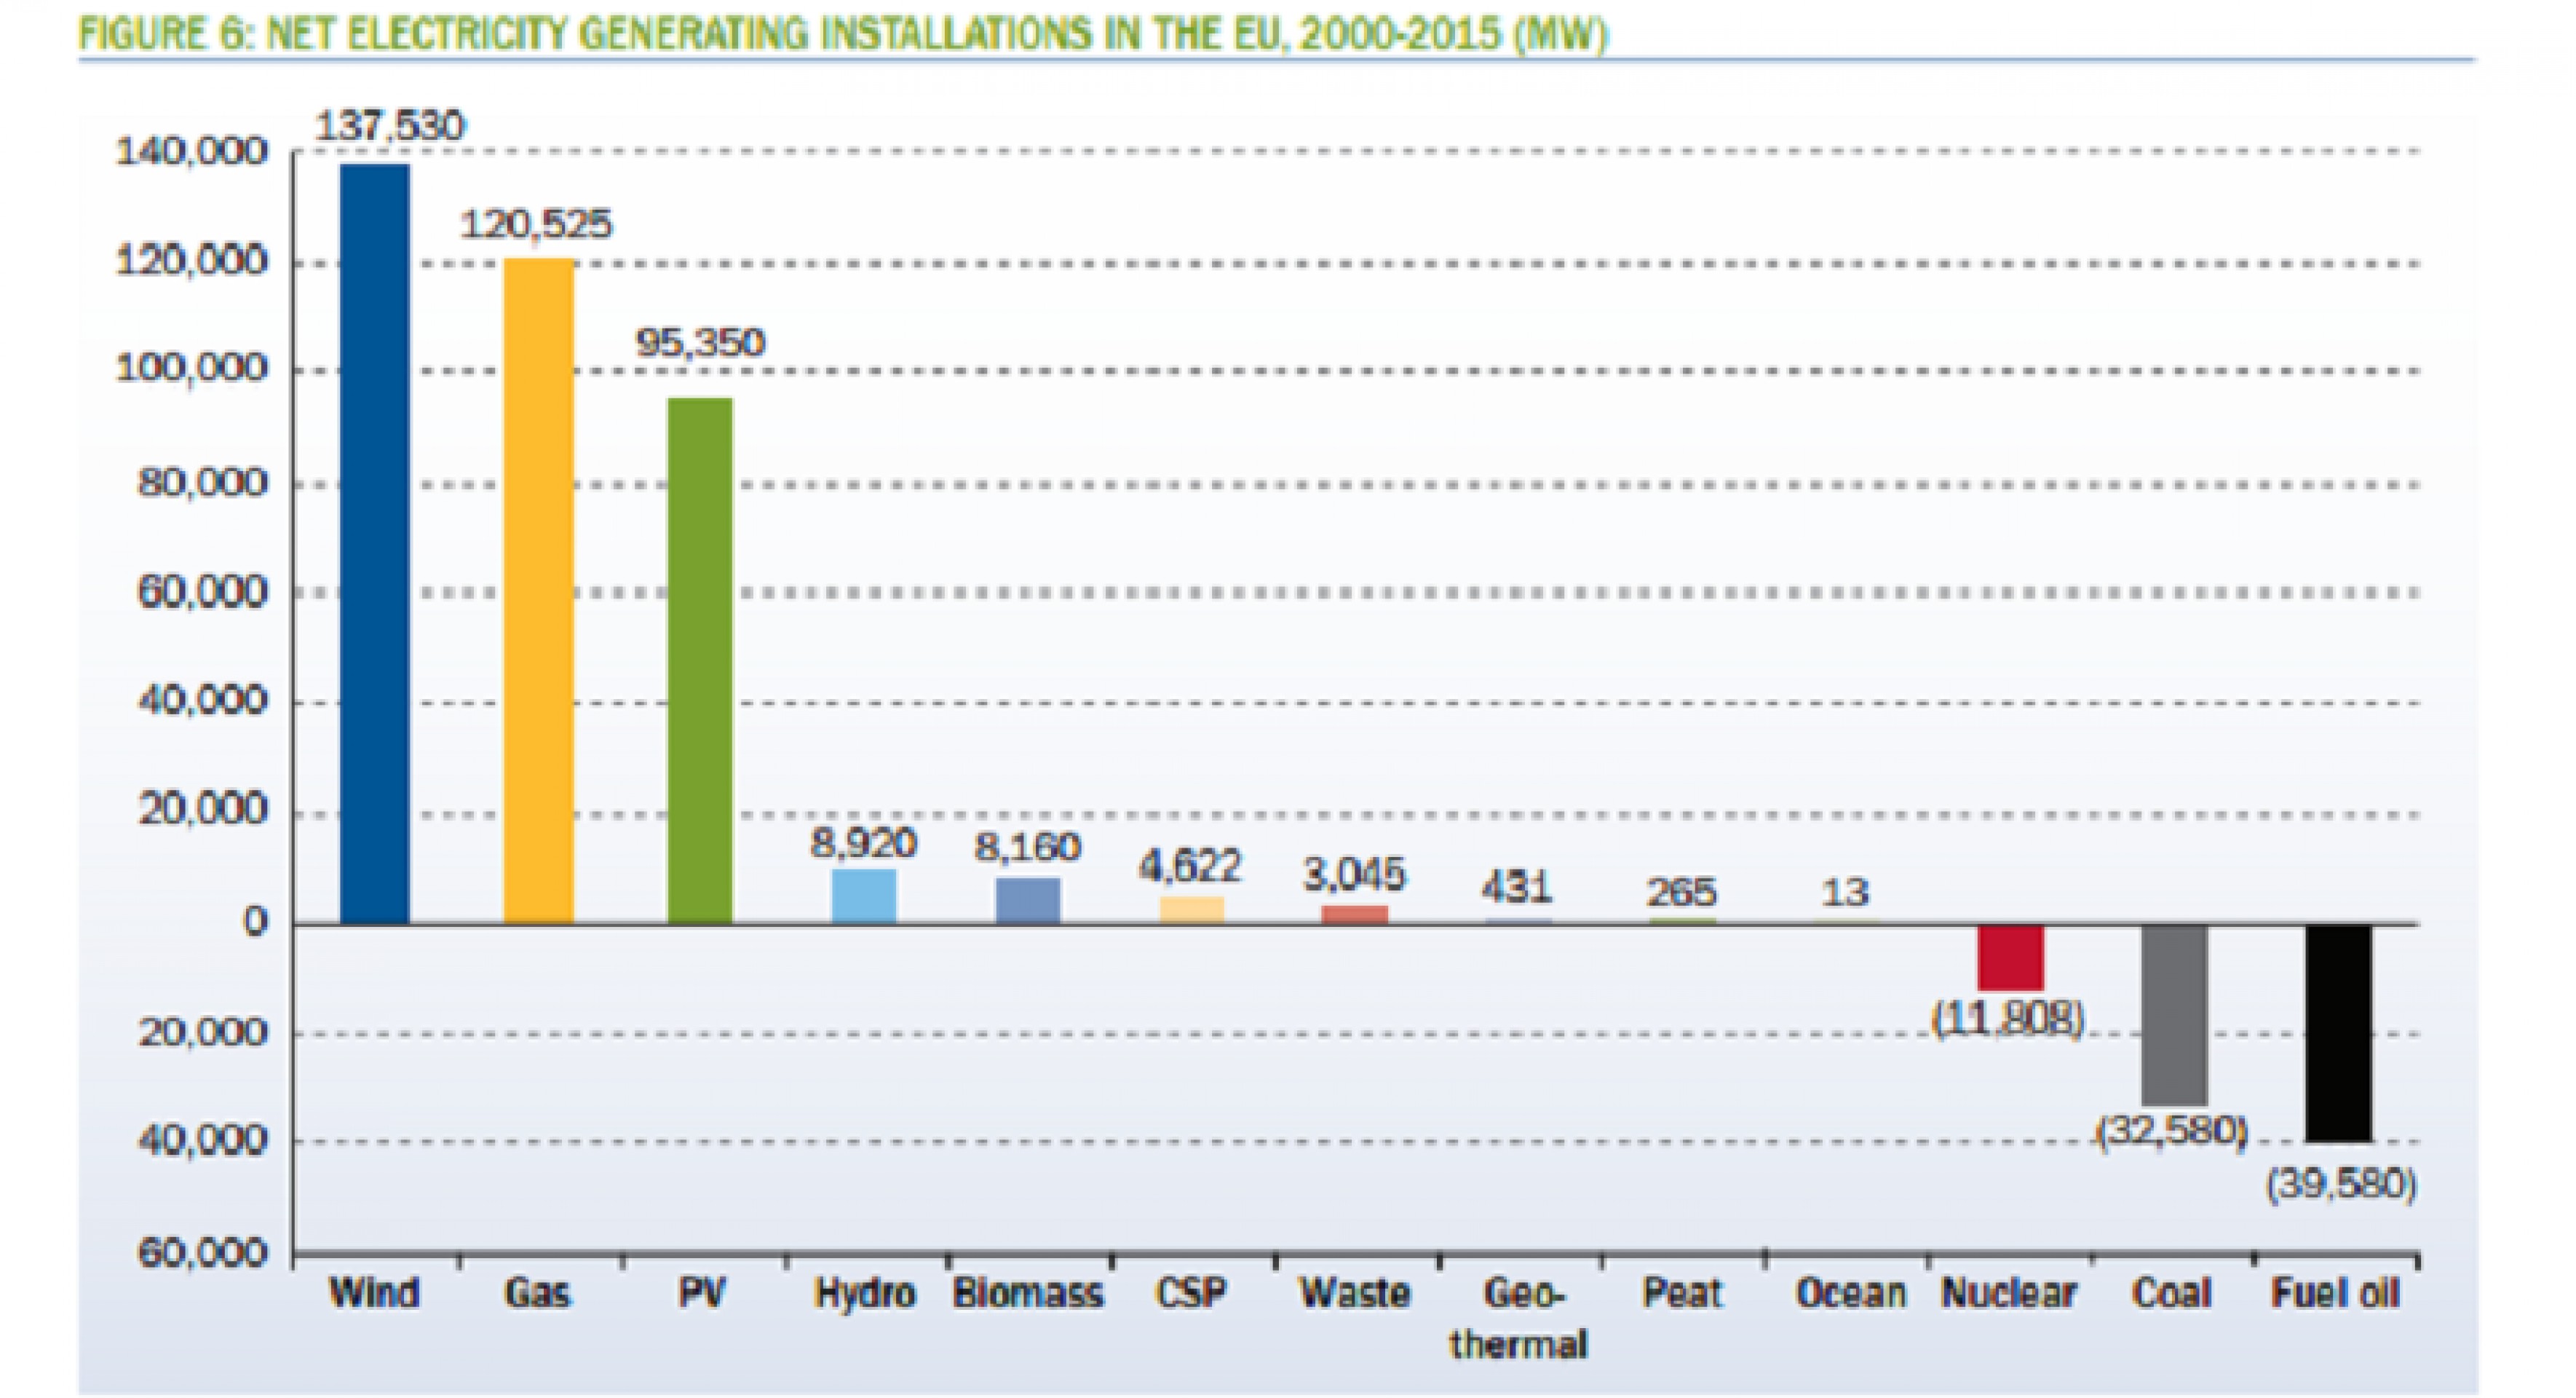
Task: Click the Figure 6 chart title
Action: coord(842,35)
